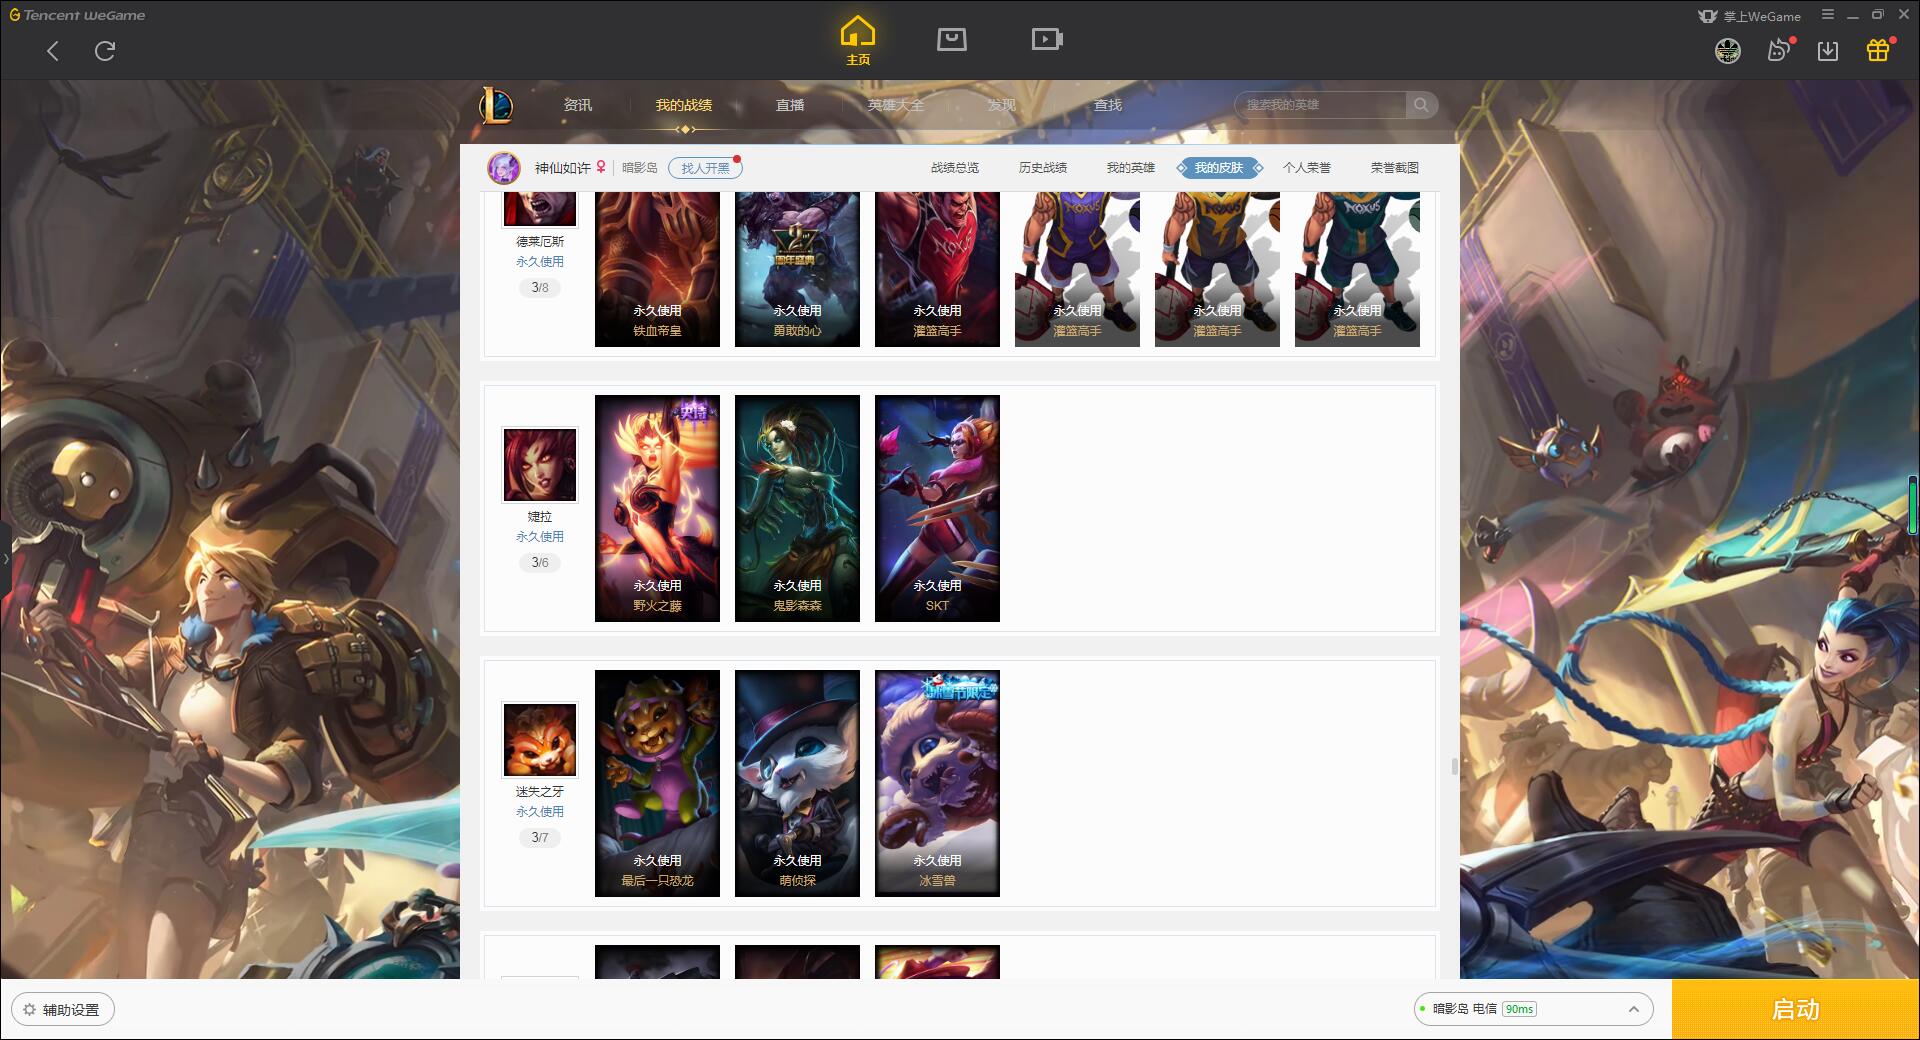Switch to the 发现 tab
The width and height of the screenshot is (1920, 1040).
(1002, 105)
